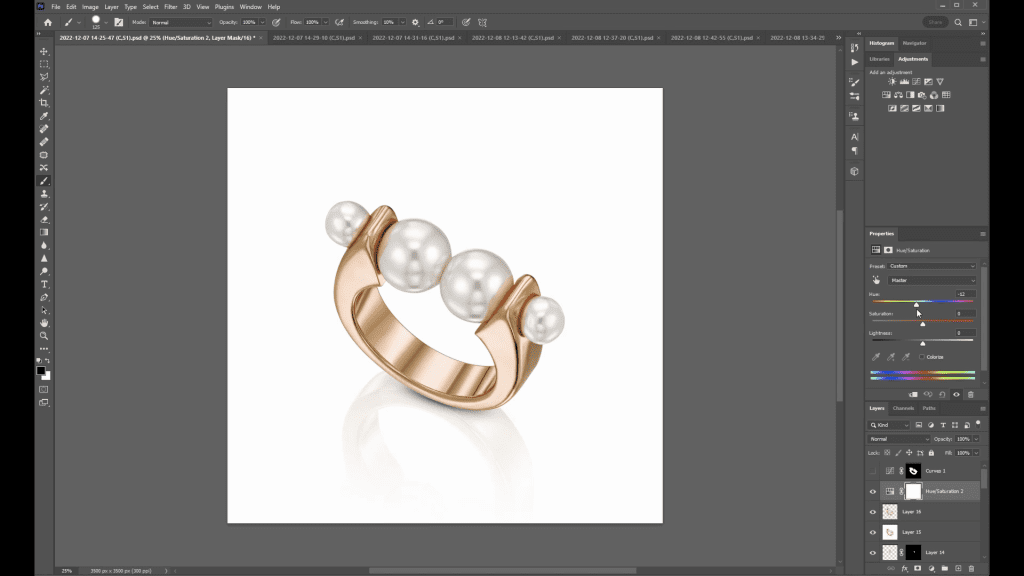
Task: Switch to the Libraries tab
Action: pos(879,59)
